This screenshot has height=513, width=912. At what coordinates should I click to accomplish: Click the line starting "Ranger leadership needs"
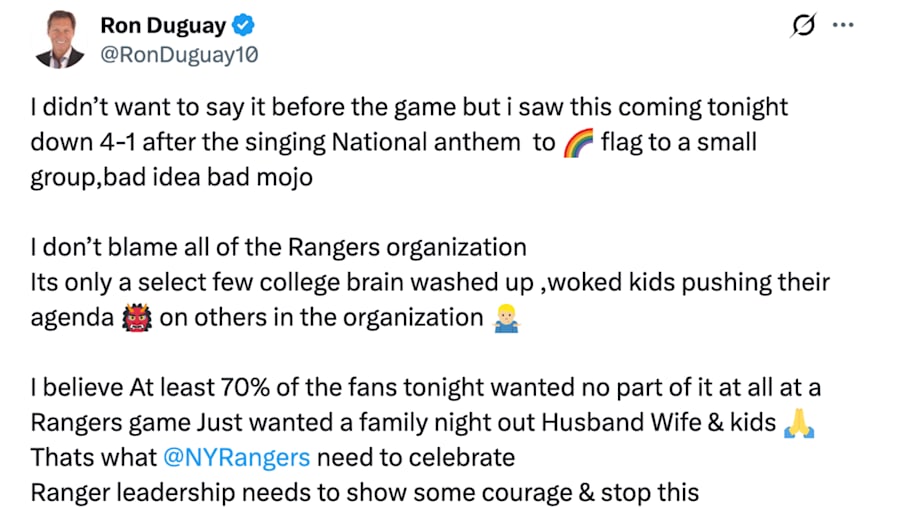[365, 493]
